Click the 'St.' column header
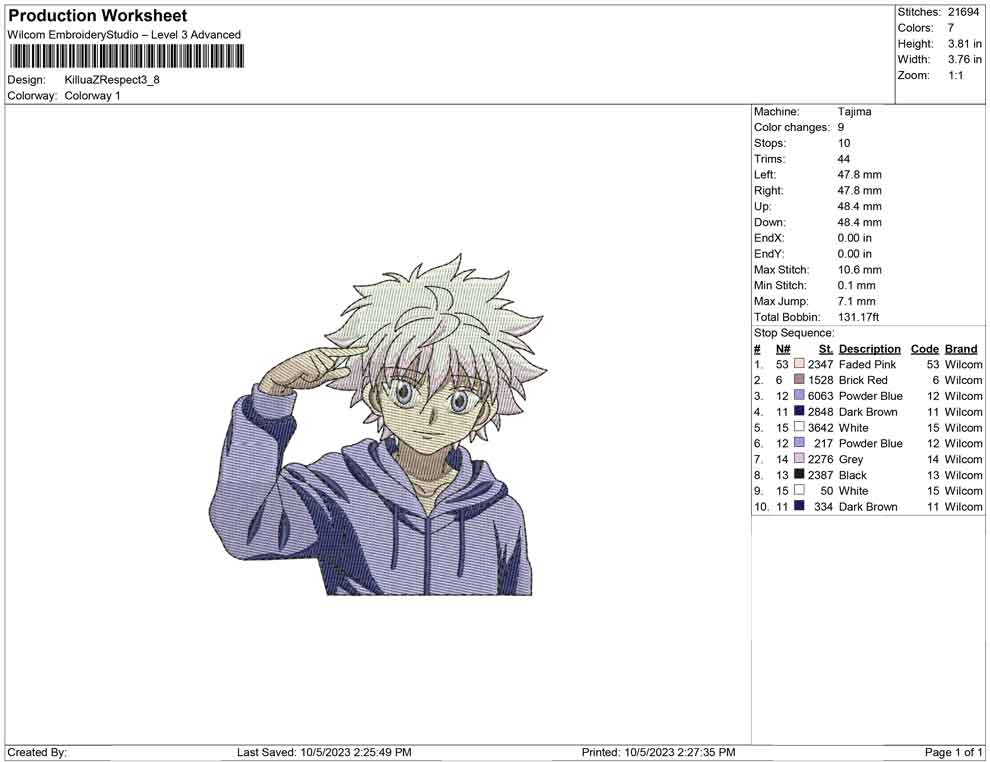 coord(826,348)
